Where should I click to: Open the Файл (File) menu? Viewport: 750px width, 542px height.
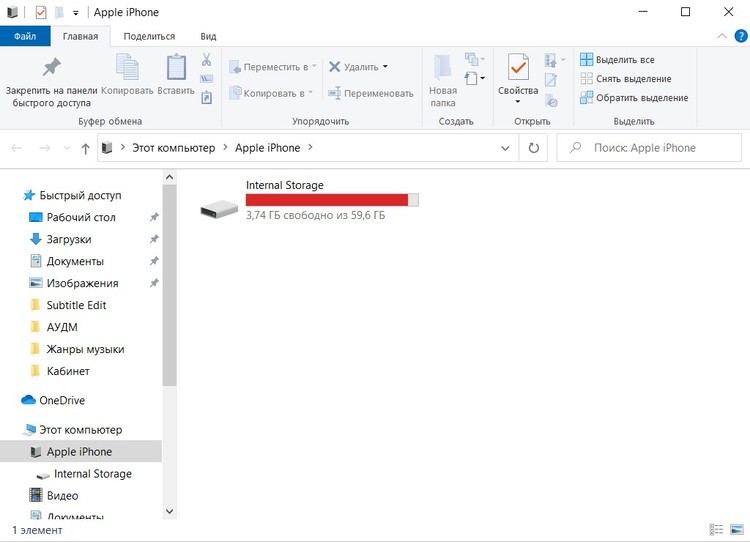click(25, 36)
